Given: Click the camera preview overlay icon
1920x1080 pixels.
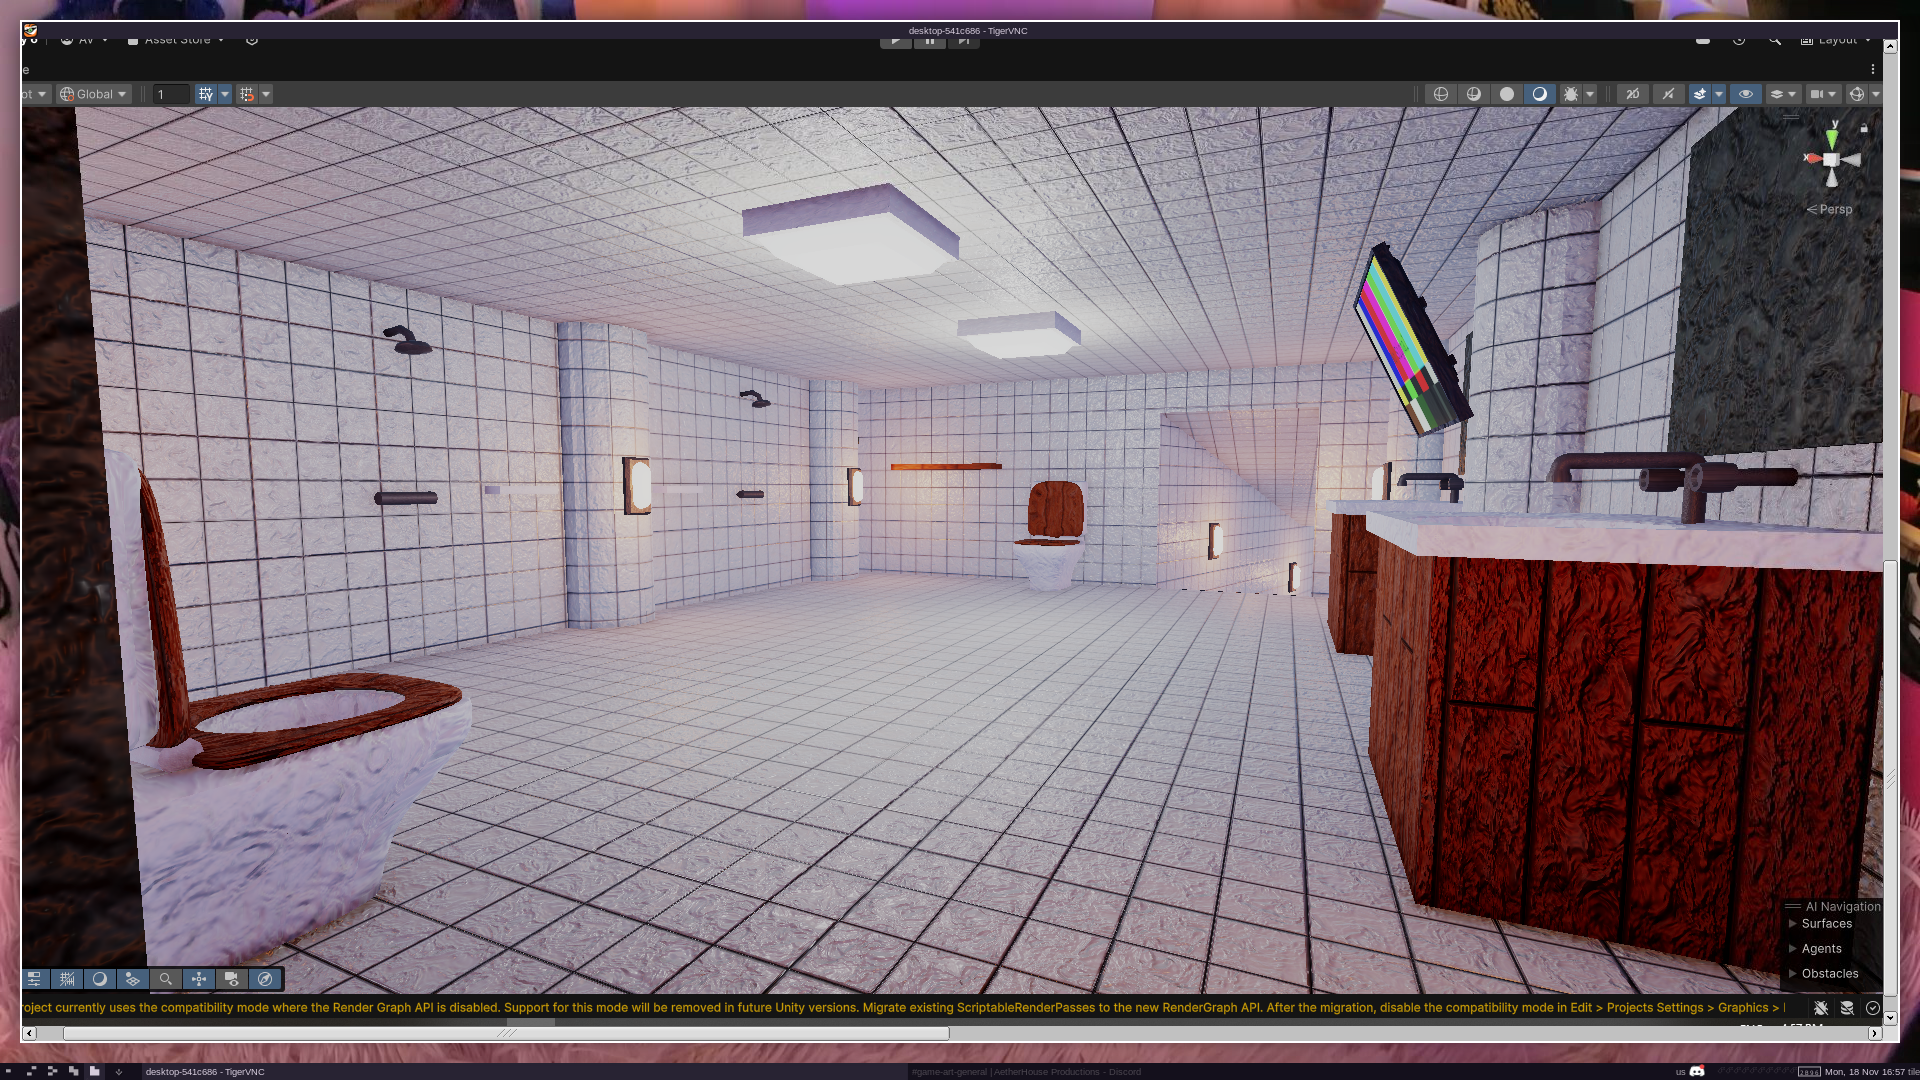Looking at the screenshot, I should 232,979.
